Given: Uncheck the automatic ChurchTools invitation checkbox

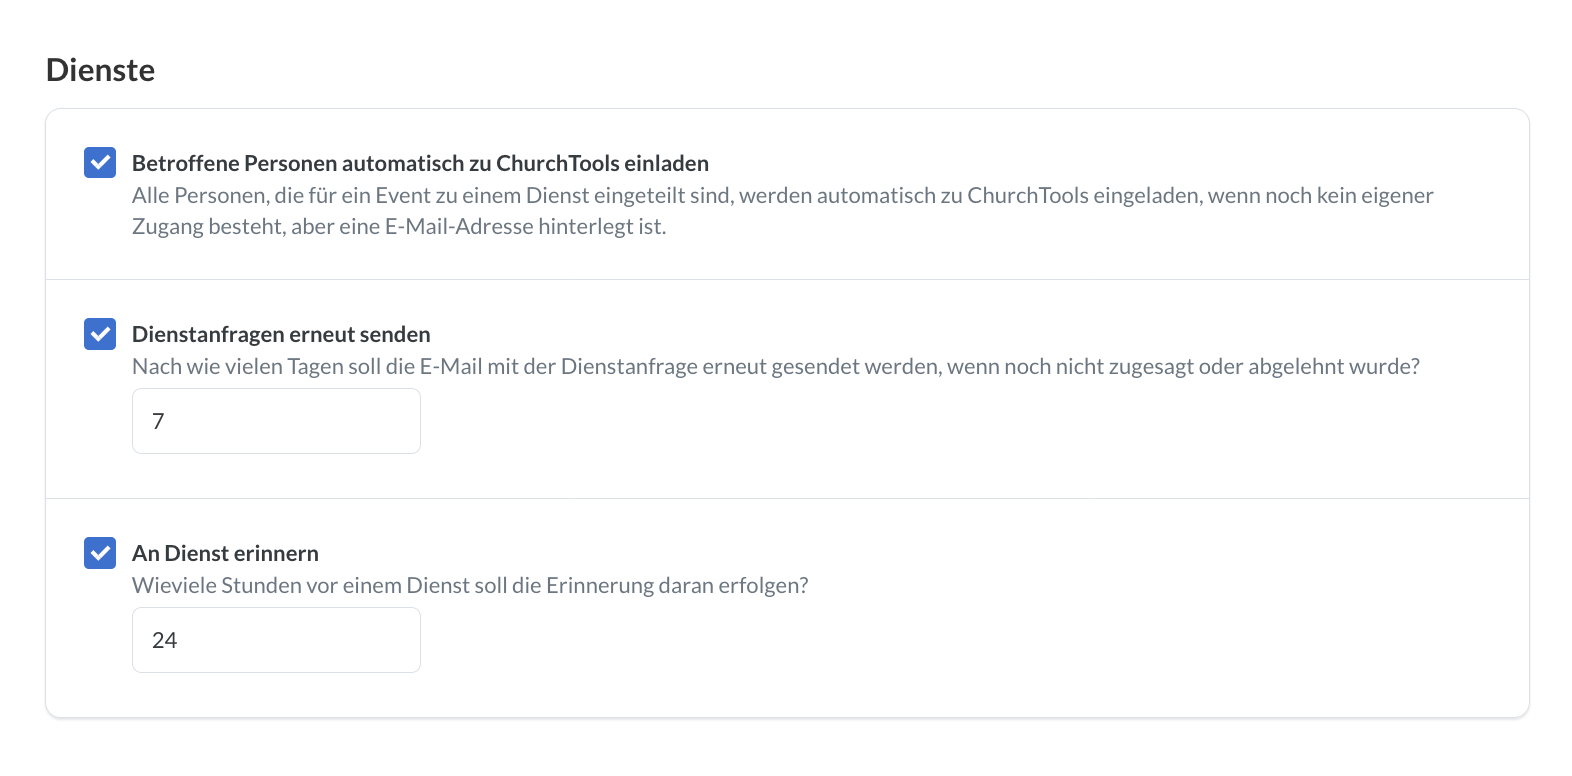Looking at the screenshot, I should click(x=100, y=162).
